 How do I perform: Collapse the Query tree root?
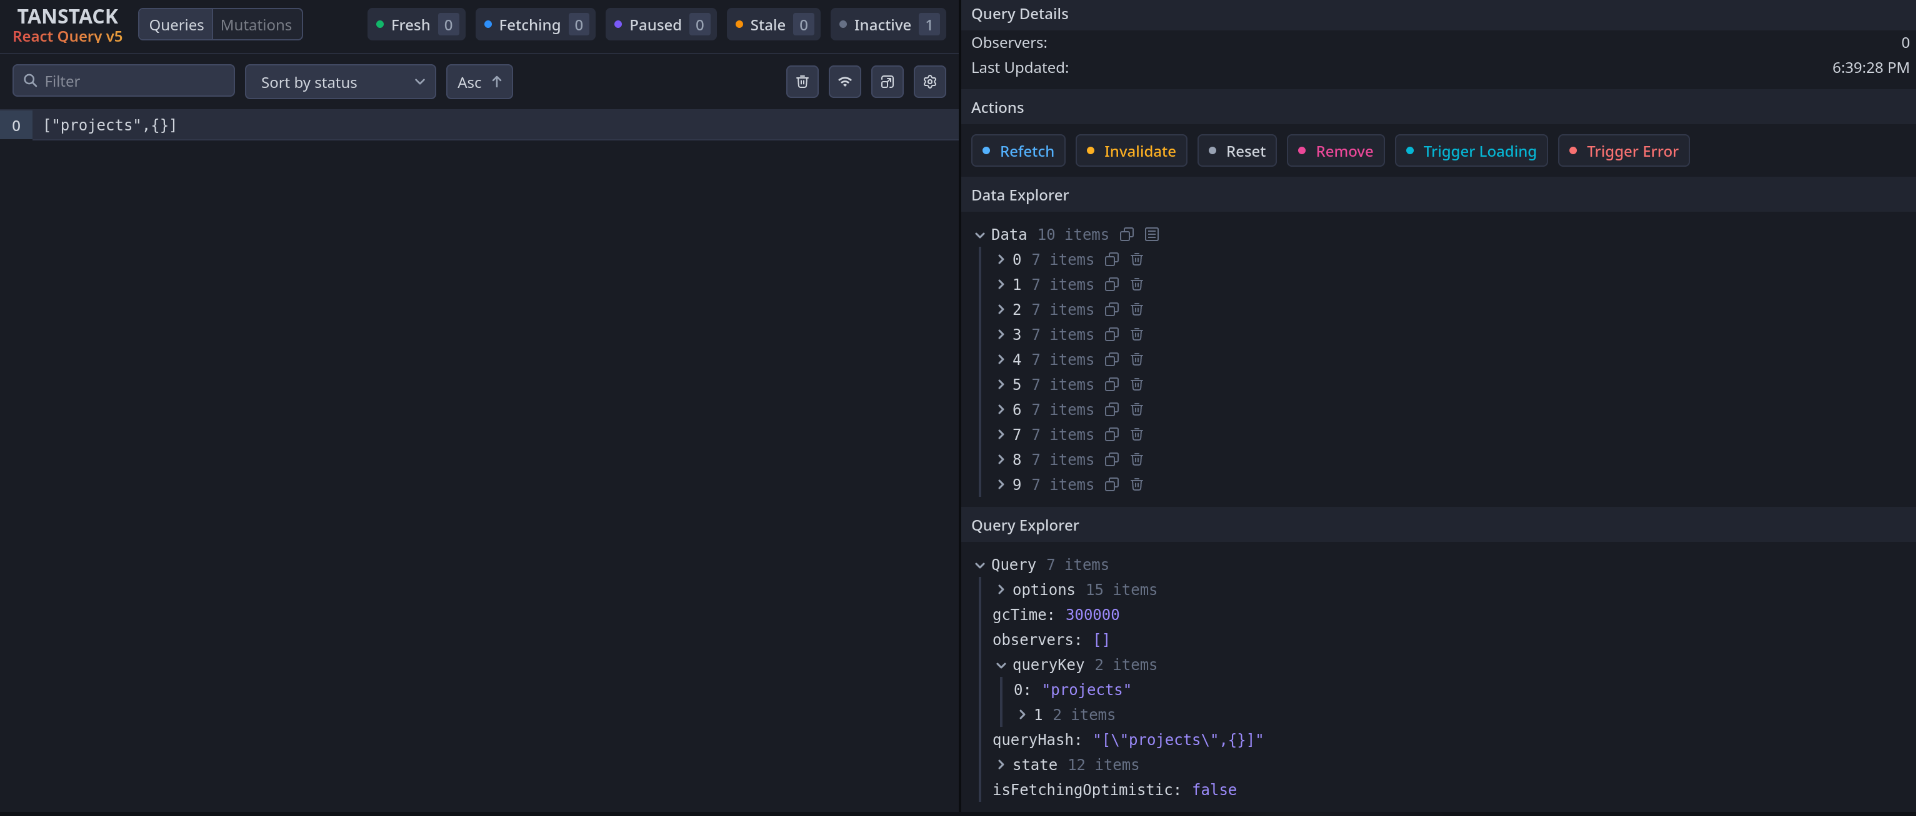coord(980,565)
